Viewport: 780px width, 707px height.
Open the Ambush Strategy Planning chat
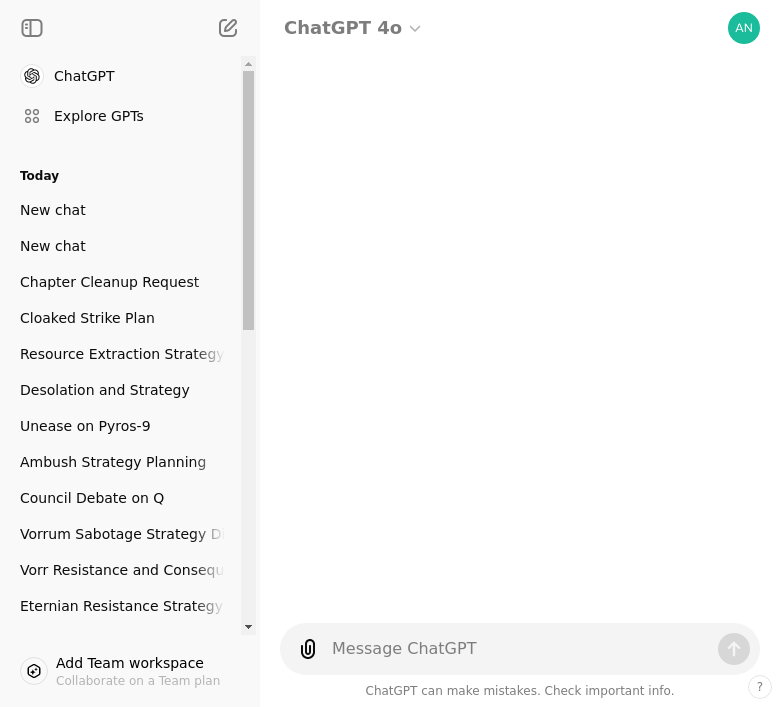coord(113,462)
